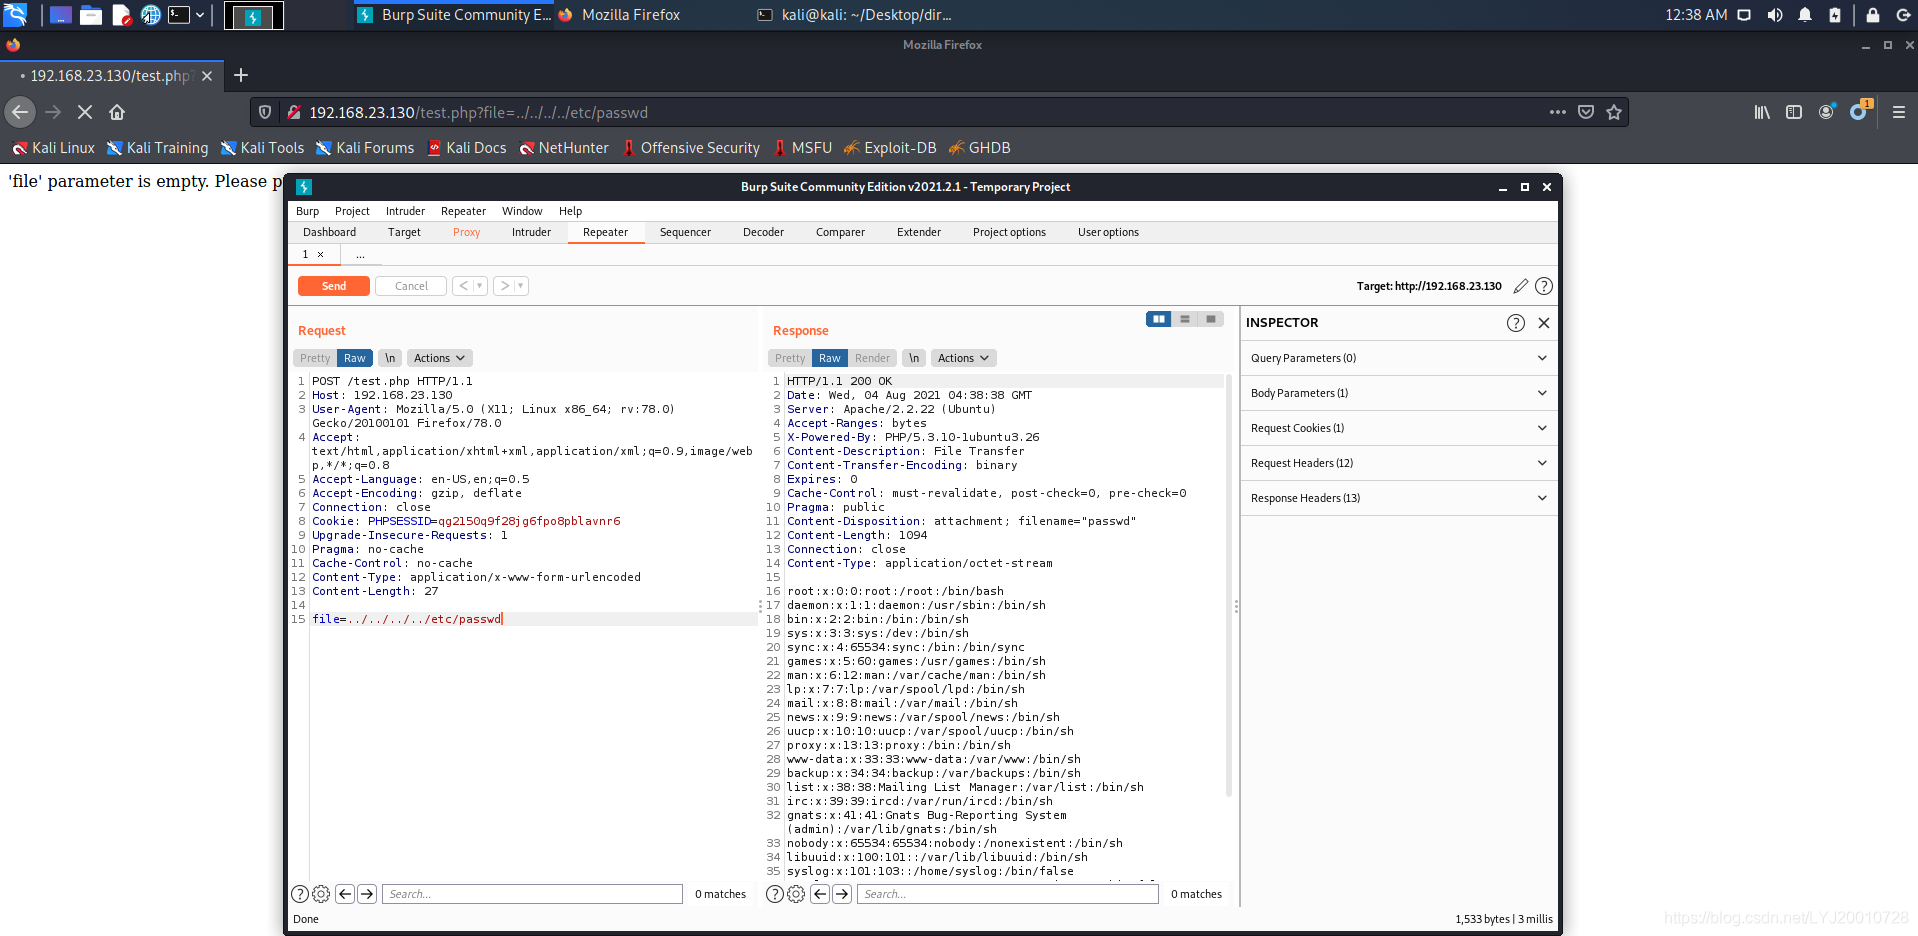Switch to stacked top/bottom layout
The width and height of the screenshot is (1918, 936).
[x=1185, y=319]
